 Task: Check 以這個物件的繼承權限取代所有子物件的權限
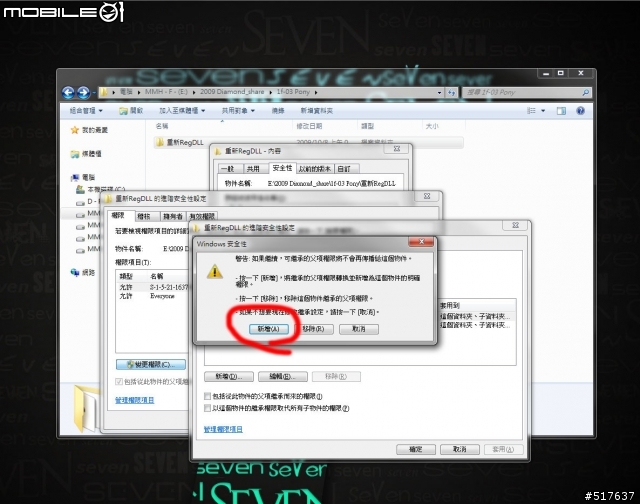[x=207, y=408]
